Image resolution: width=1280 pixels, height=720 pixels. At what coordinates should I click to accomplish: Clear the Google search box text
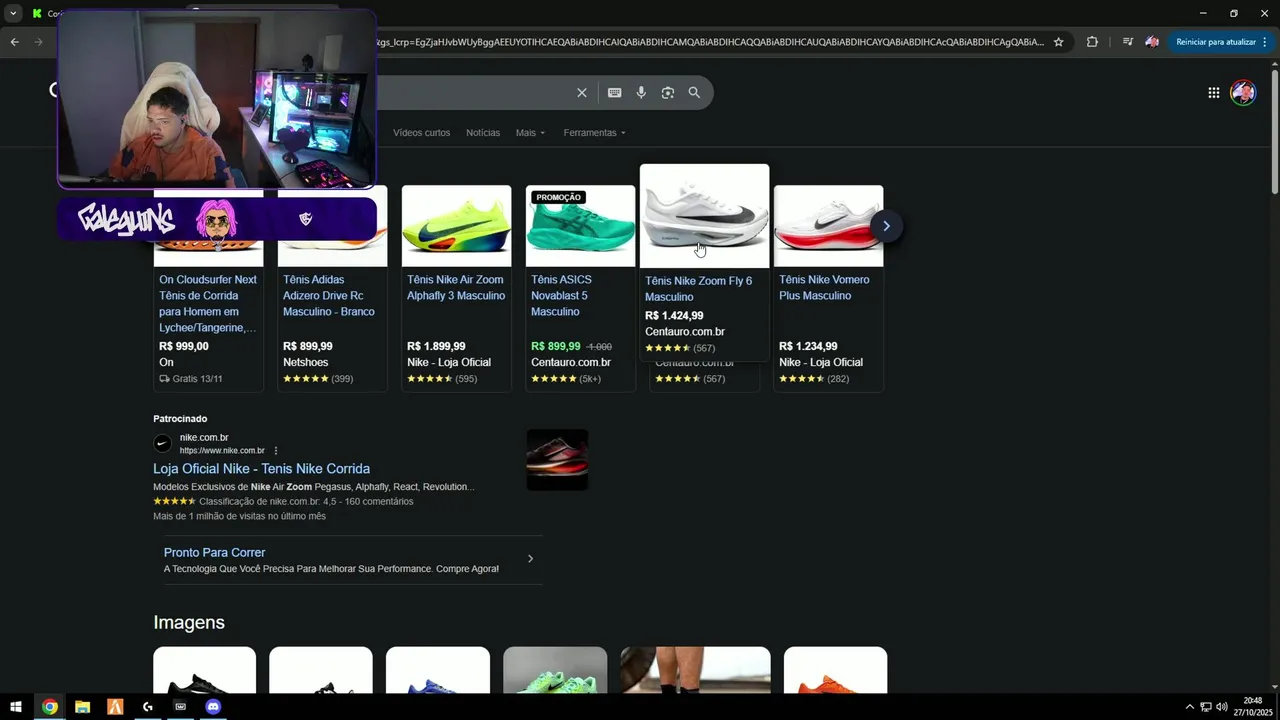coord(582,93)
